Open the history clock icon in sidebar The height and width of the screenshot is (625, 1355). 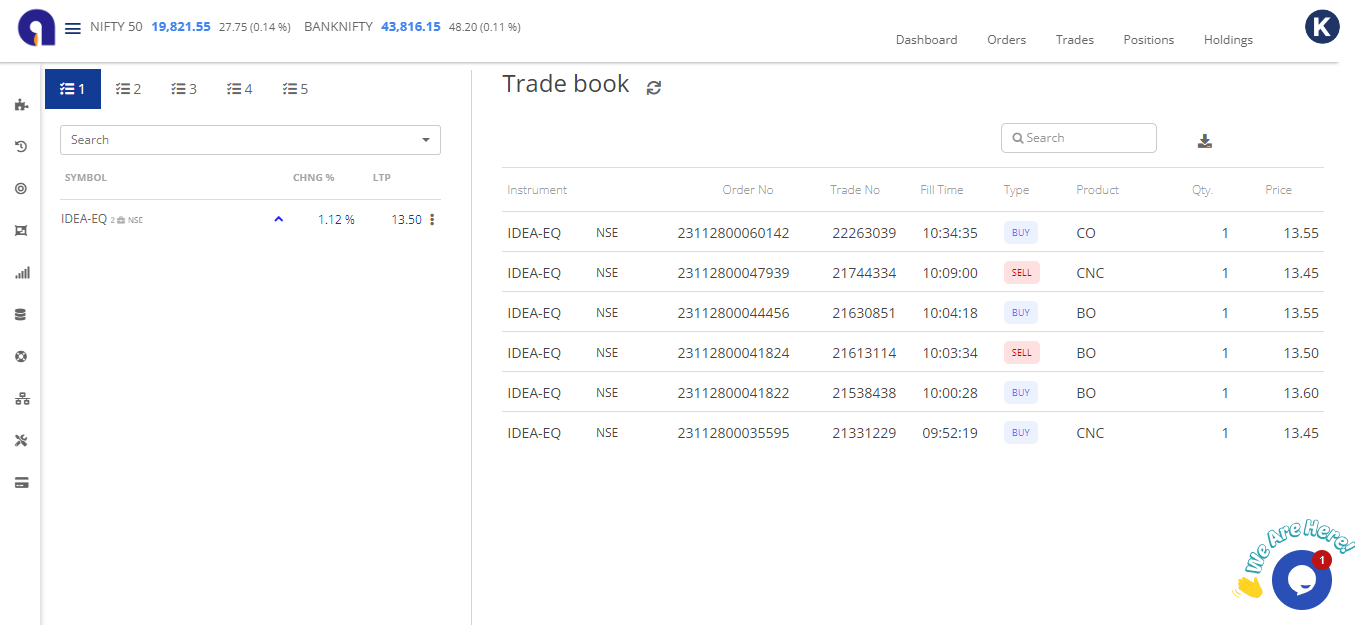(x=21, y=147)
